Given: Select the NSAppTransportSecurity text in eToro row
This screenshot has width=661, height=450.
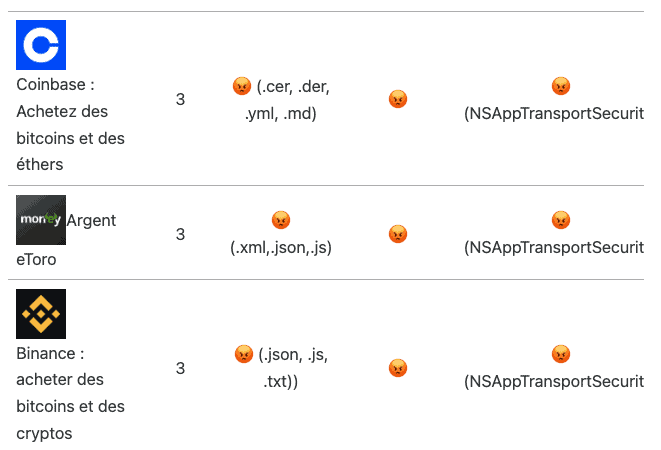Looking at the screenshot, I should (553, 247).
